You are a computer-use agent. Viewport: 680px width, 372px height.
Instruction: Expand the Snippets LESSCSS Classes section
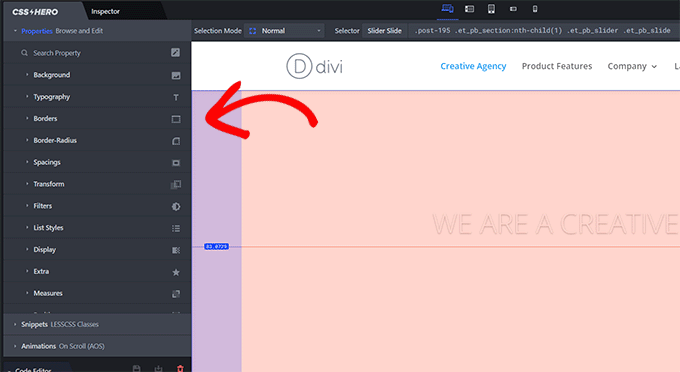(97, 324)
